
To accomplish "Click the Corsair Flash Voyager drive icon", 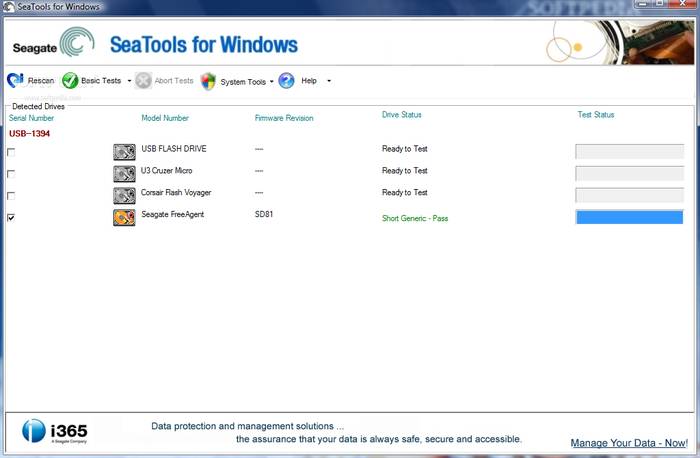I will (x=124, y=195).
